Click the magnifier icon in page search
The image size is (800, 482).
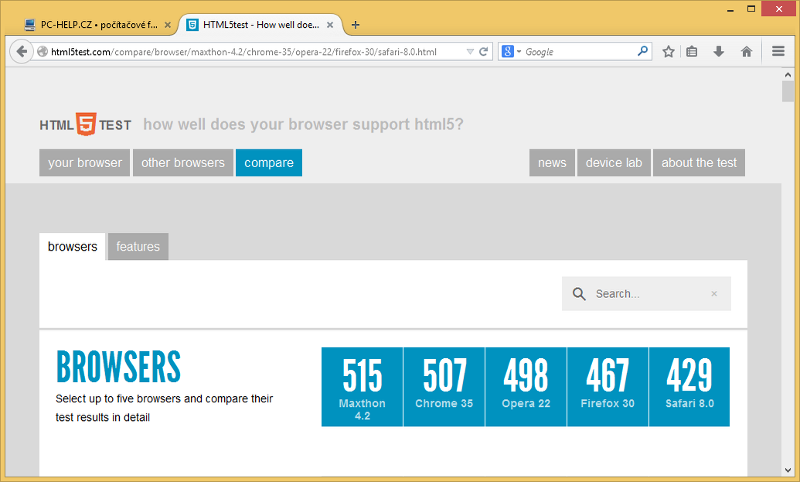pos(579,294)
